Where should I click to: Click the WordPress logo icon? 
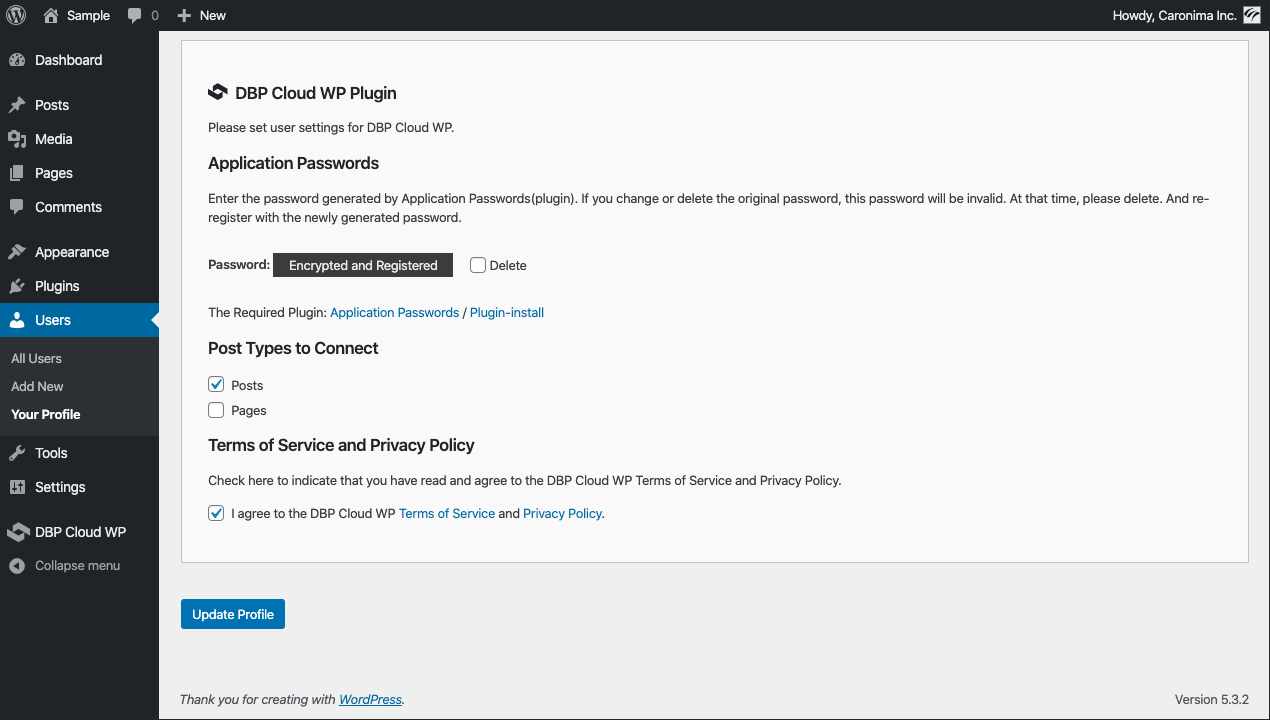[16, 15]
